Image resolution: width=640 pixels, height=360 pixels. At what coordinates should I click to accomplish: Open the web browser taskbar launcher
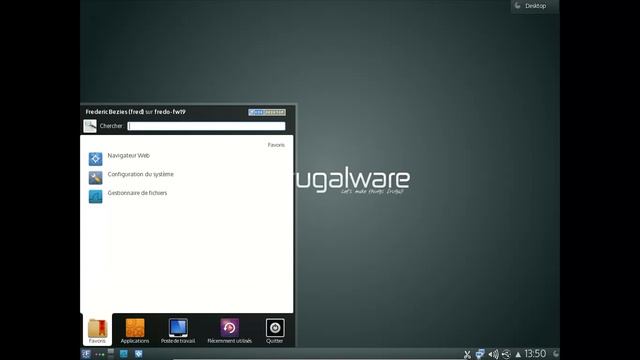coord(139,354)
